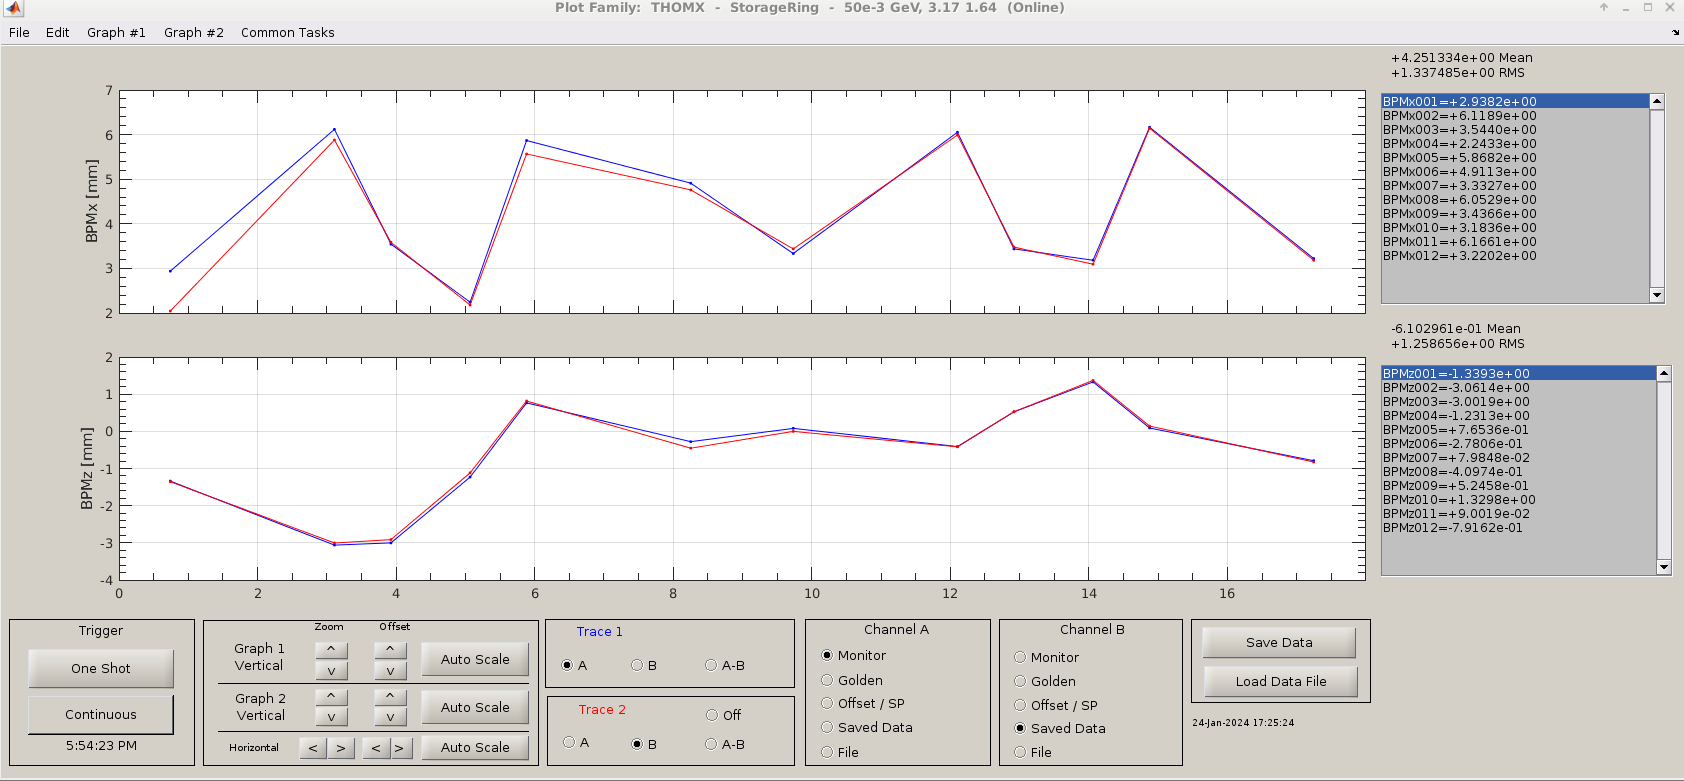Click the dock arrow at the menu bar's right end
The width and height of the screenshot is (1684, 781).
(x=1675, y=33)
